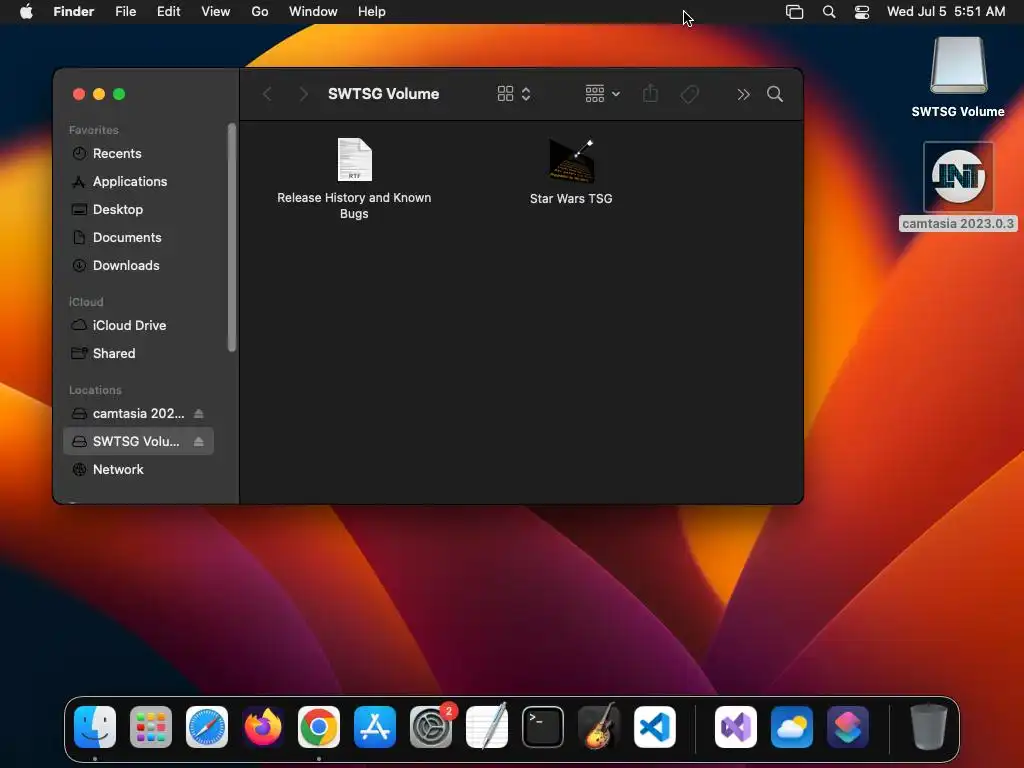The width and height of the screenshot is (1024, 768).
Task: Open the File menu
Action: tap(125, 12)
